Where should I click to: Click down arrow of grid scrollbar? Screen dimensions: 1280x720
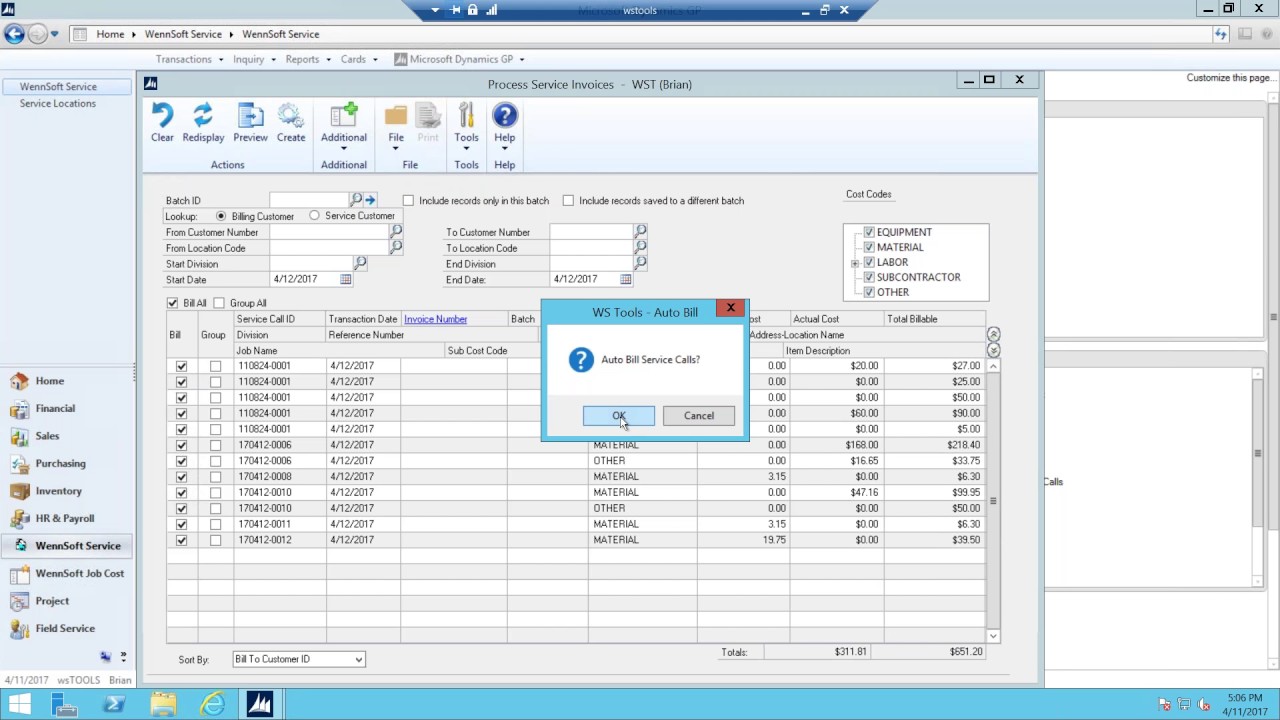[x=993, y=636]
